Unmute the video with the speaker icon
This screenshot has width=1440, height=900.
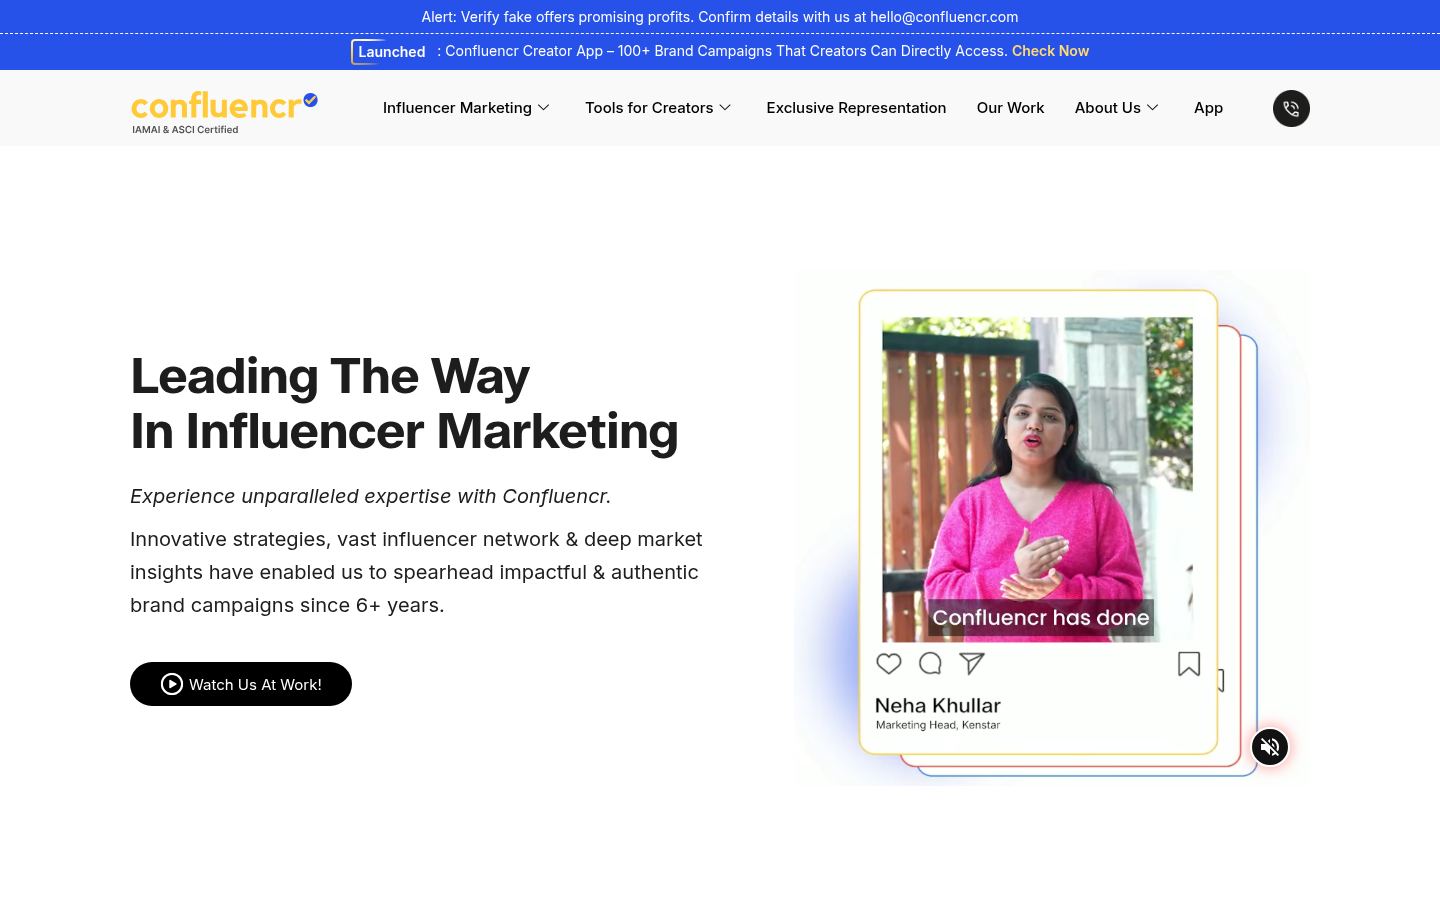click(x=1270, y=747)
